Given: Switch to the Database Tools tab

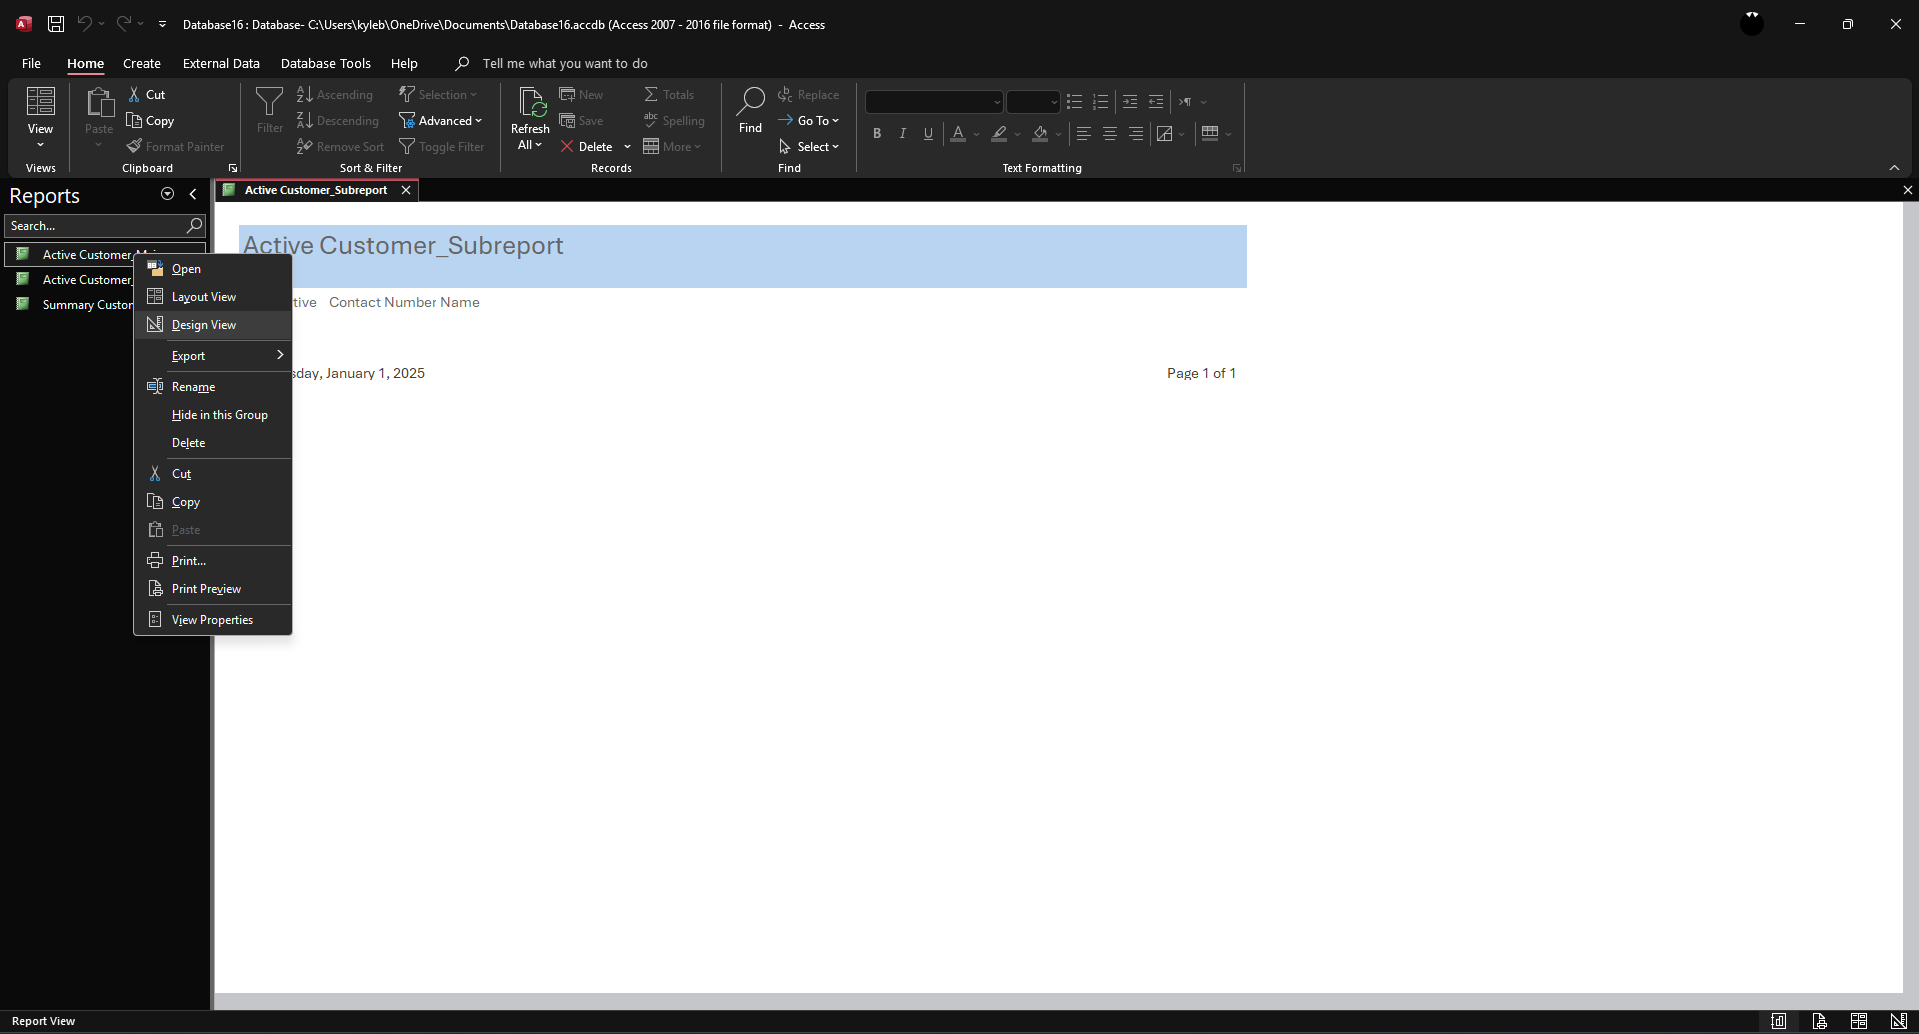Looking at the screenshot, I should tap(325, 63).
